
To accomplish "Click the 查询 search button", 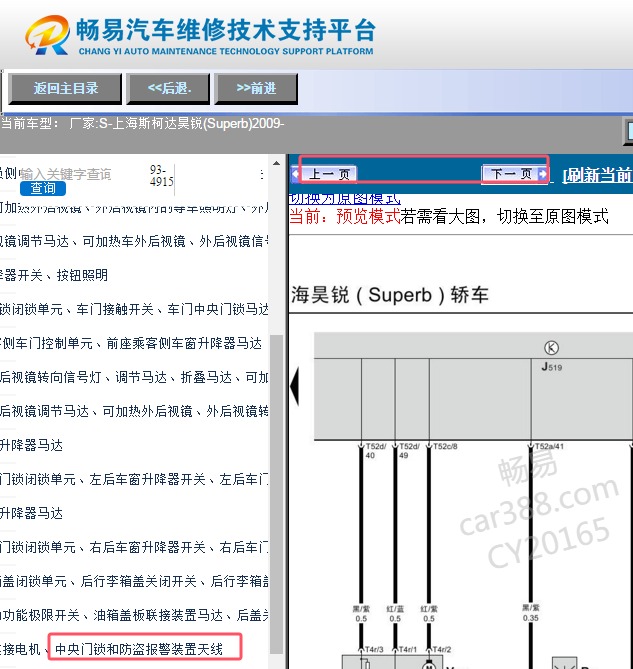I will tap(43, 188).
